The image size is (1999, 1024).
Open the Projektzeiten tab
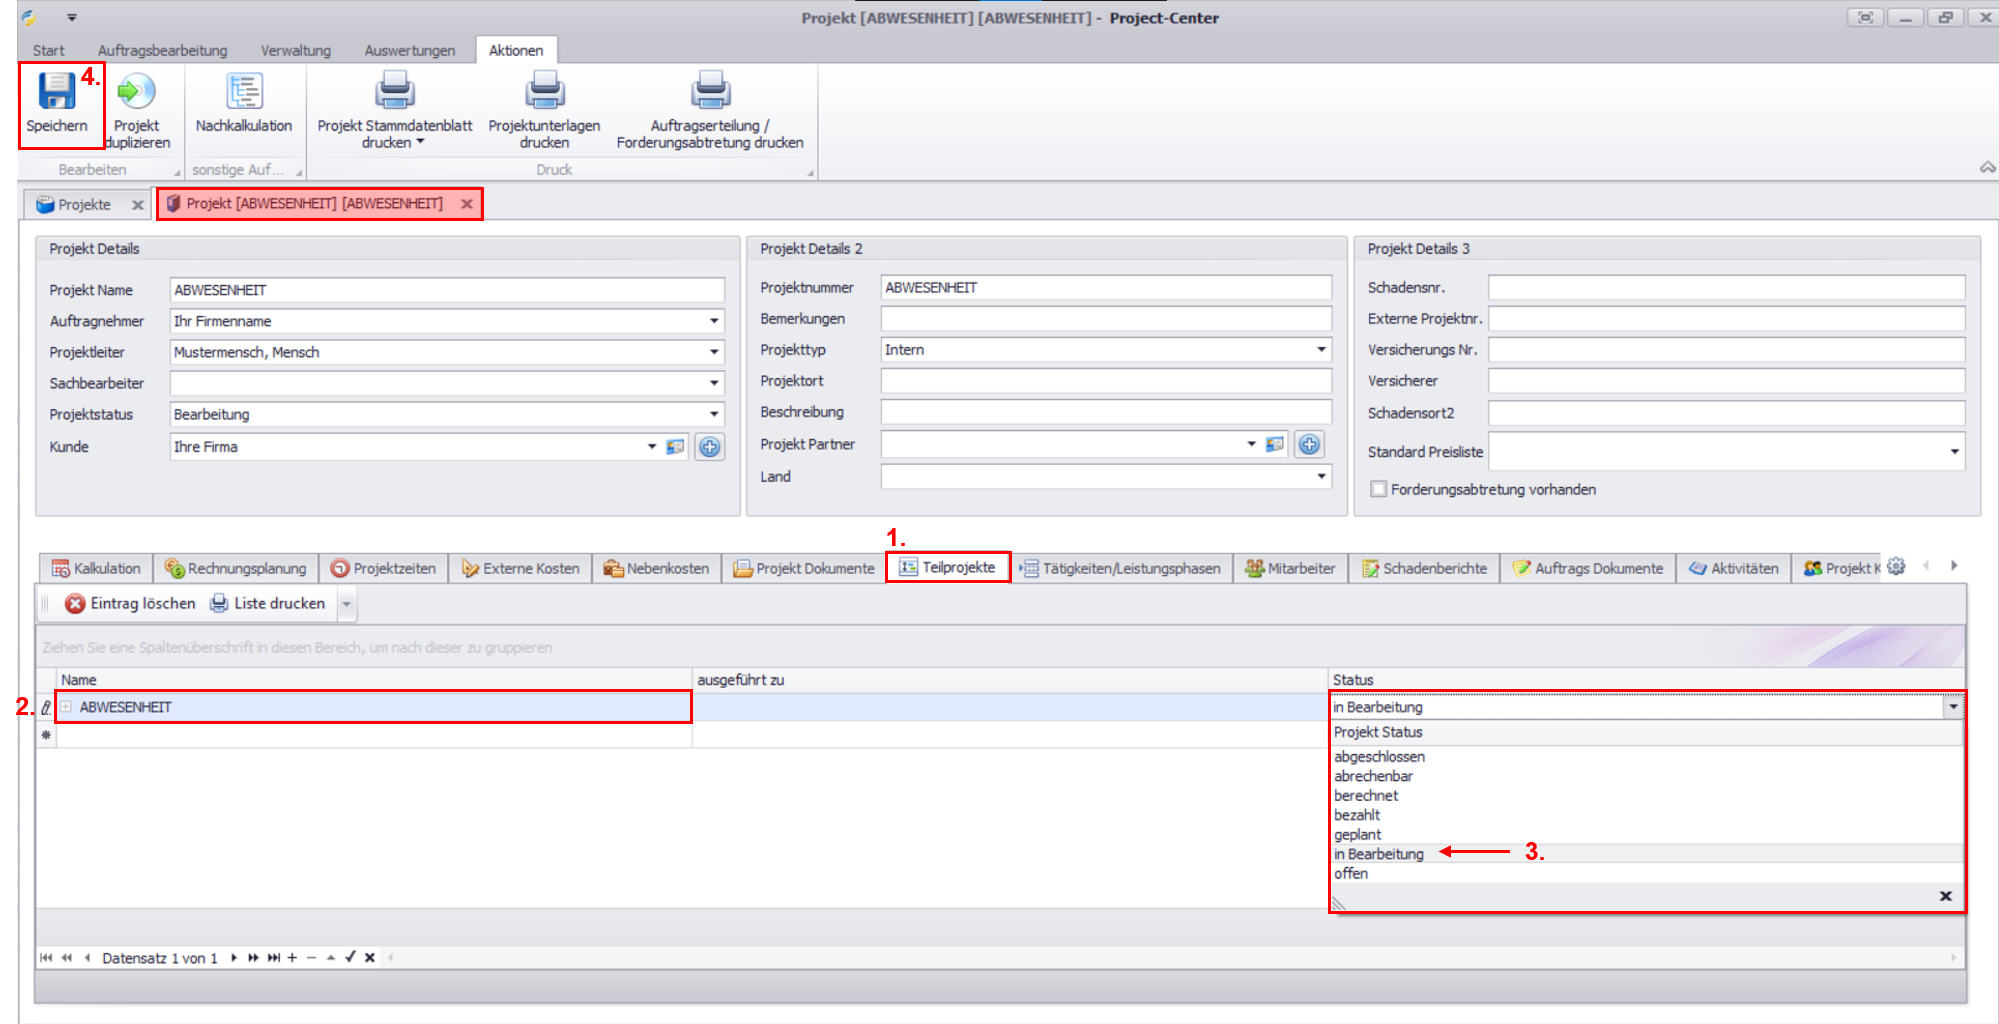(x=384, y=568)
